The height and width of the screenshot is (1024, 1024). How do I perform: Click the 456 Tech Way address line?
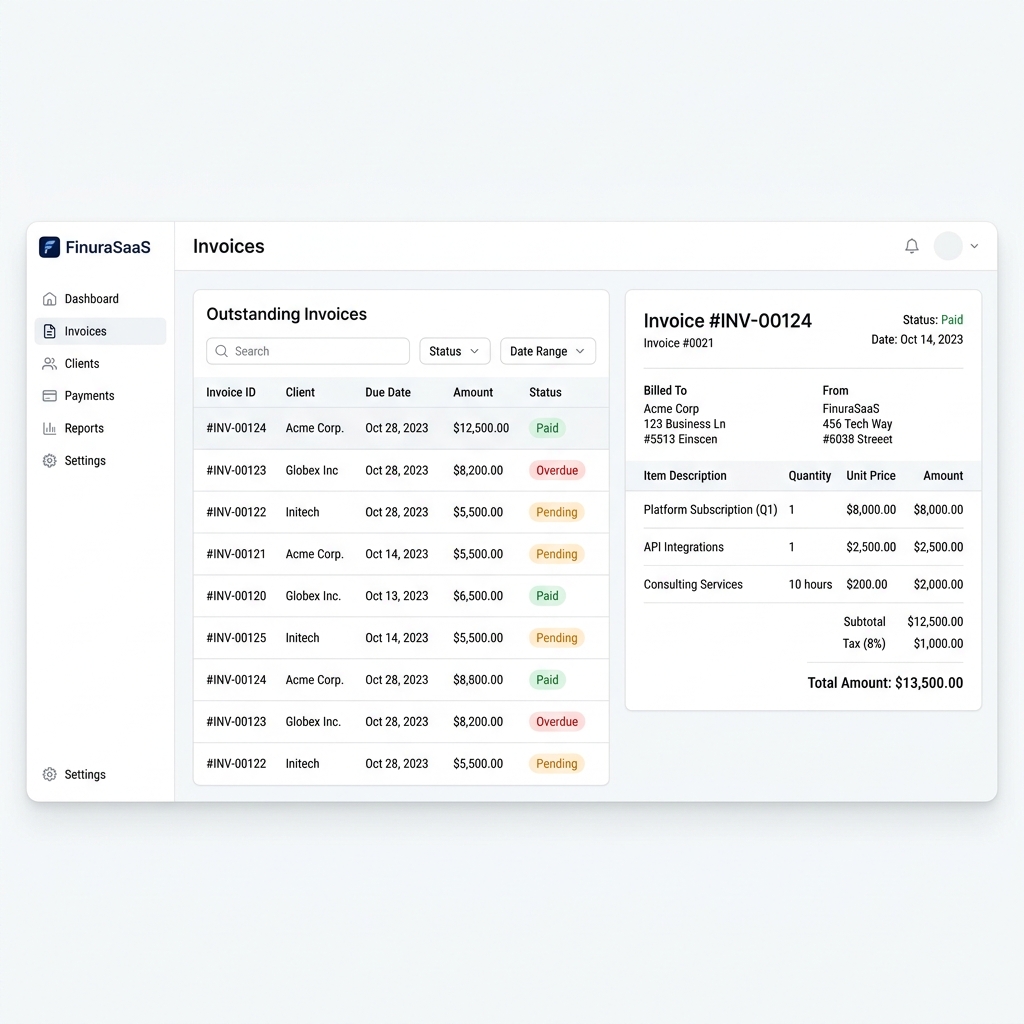[x=857, y=424]
